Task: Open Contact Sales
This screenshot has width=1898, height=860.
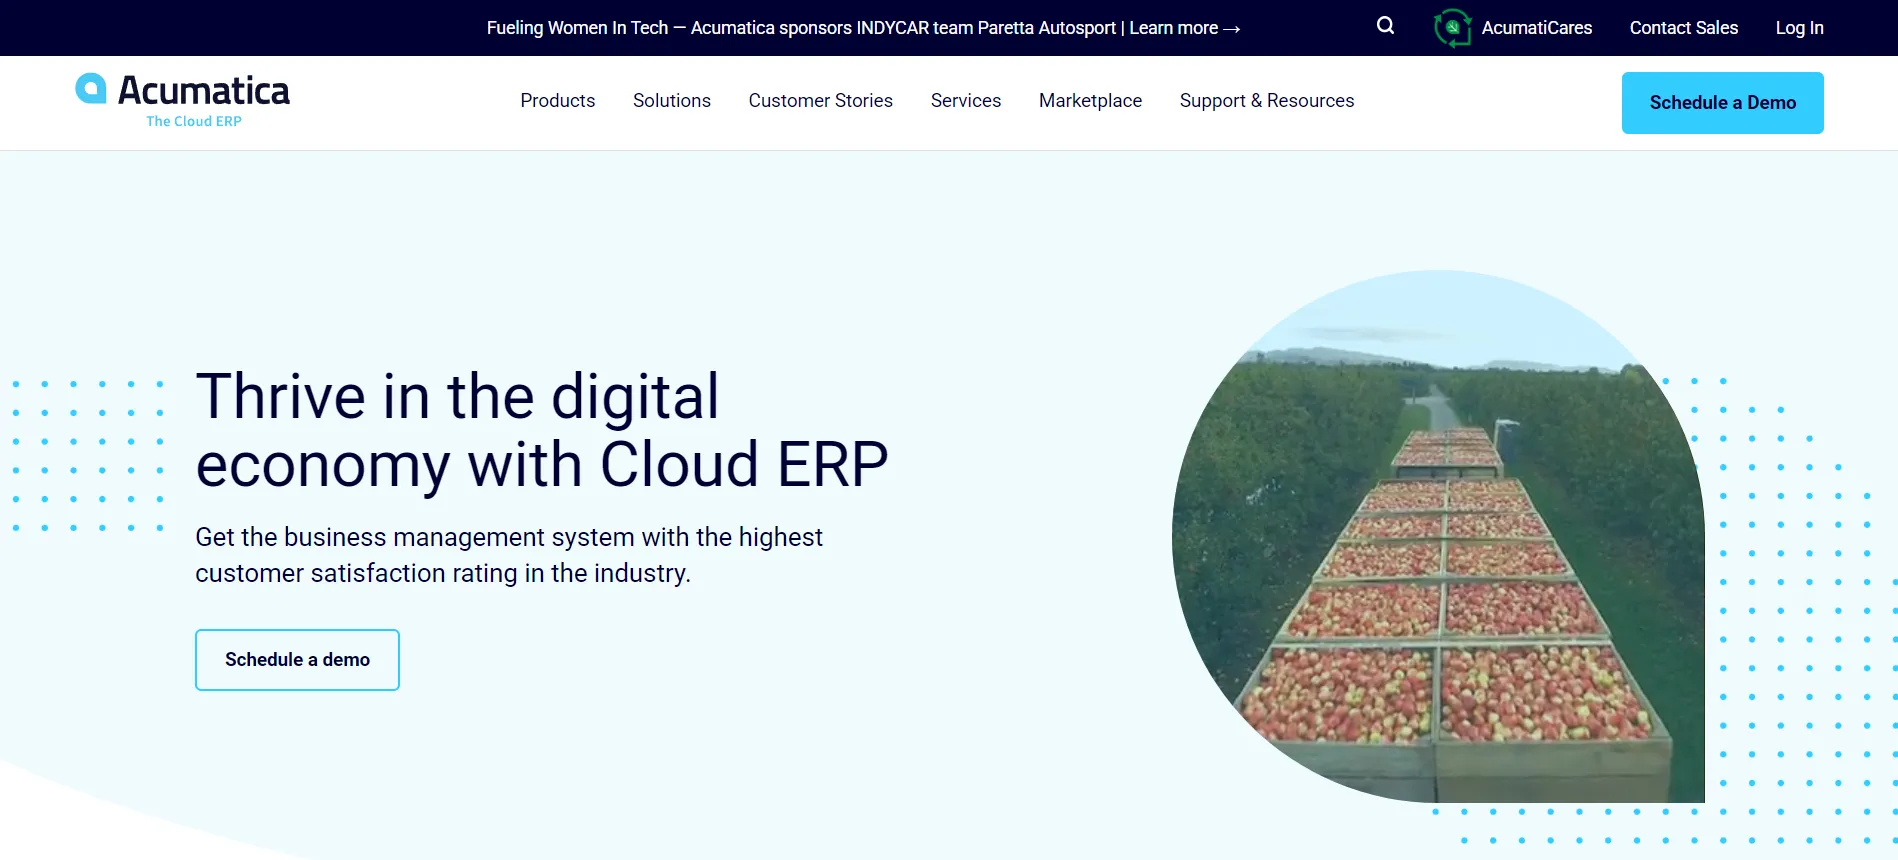Action: point(1683,28)
